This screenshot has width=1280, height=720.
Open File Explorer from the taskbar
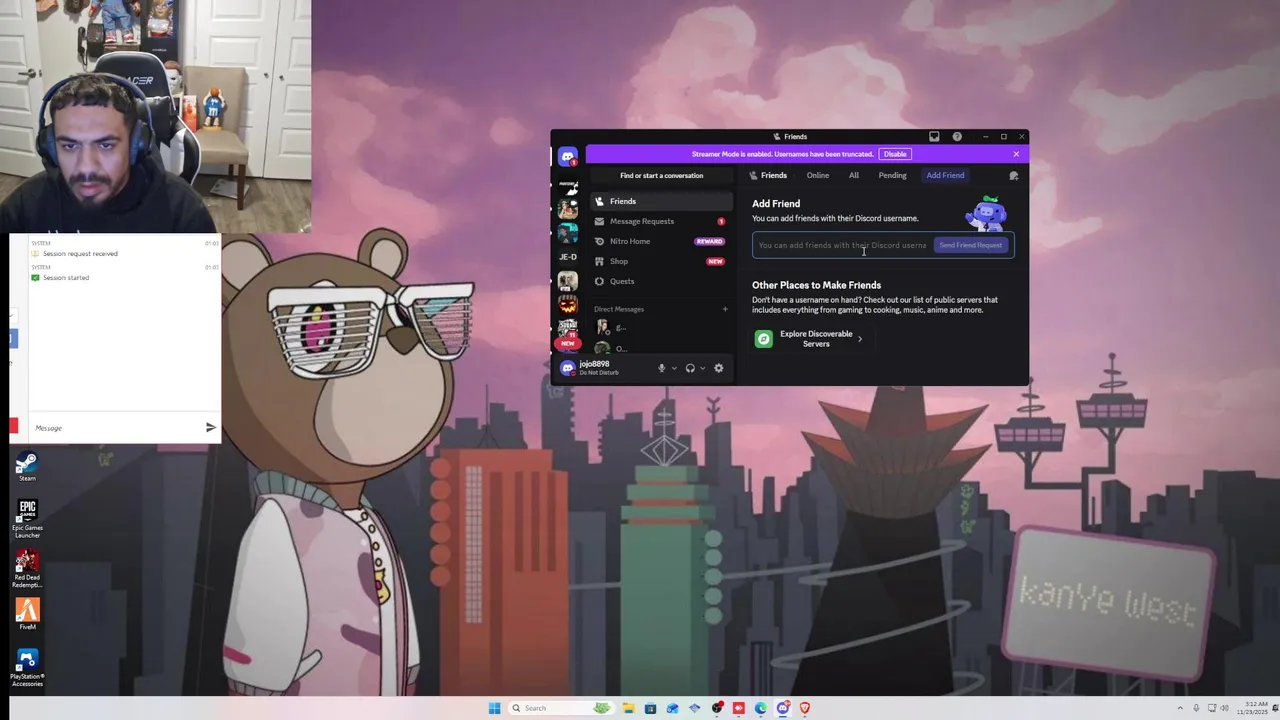coord(628,708)
